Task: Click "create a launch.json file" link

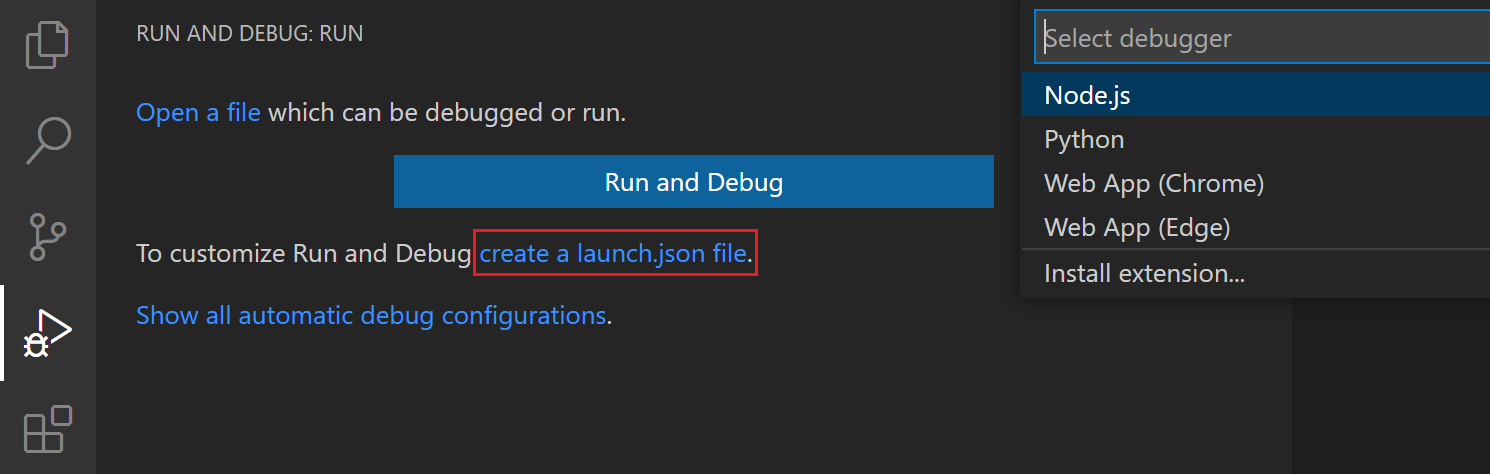Action: [613, 254]
